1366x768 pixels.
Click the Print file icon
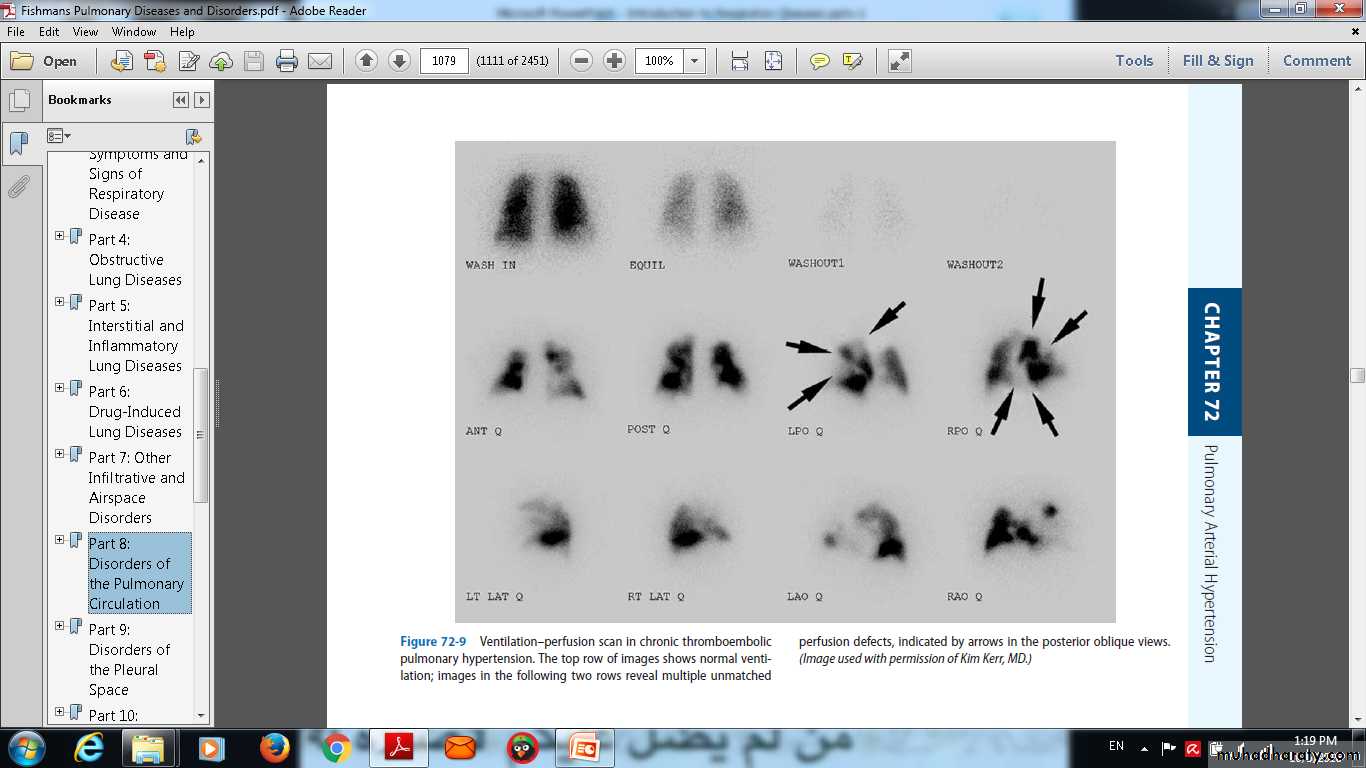click(x=287, y=61)
